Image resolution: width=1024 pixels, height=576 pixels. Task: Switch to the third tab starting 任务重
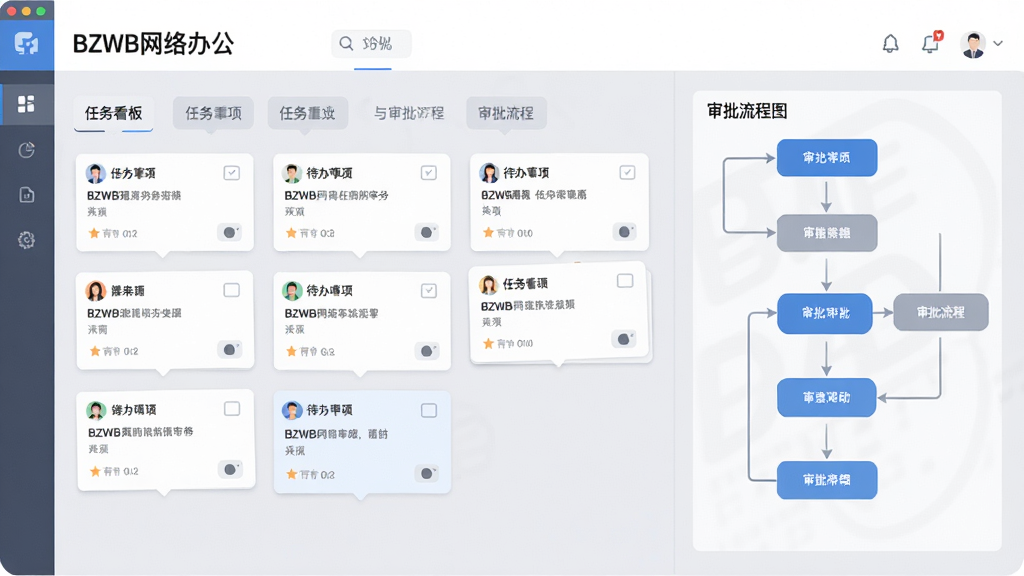pos(308,113)
